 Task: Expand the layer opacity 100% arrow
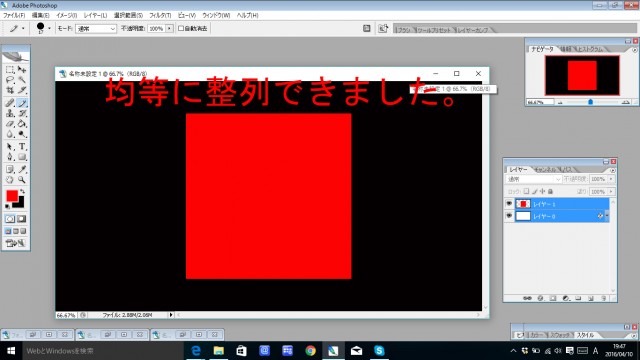(611, 179)
